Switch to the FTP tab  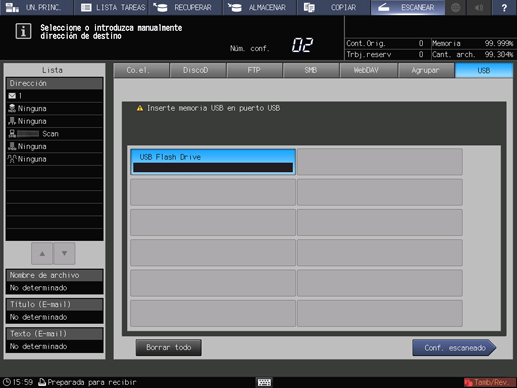coord(254,70)
